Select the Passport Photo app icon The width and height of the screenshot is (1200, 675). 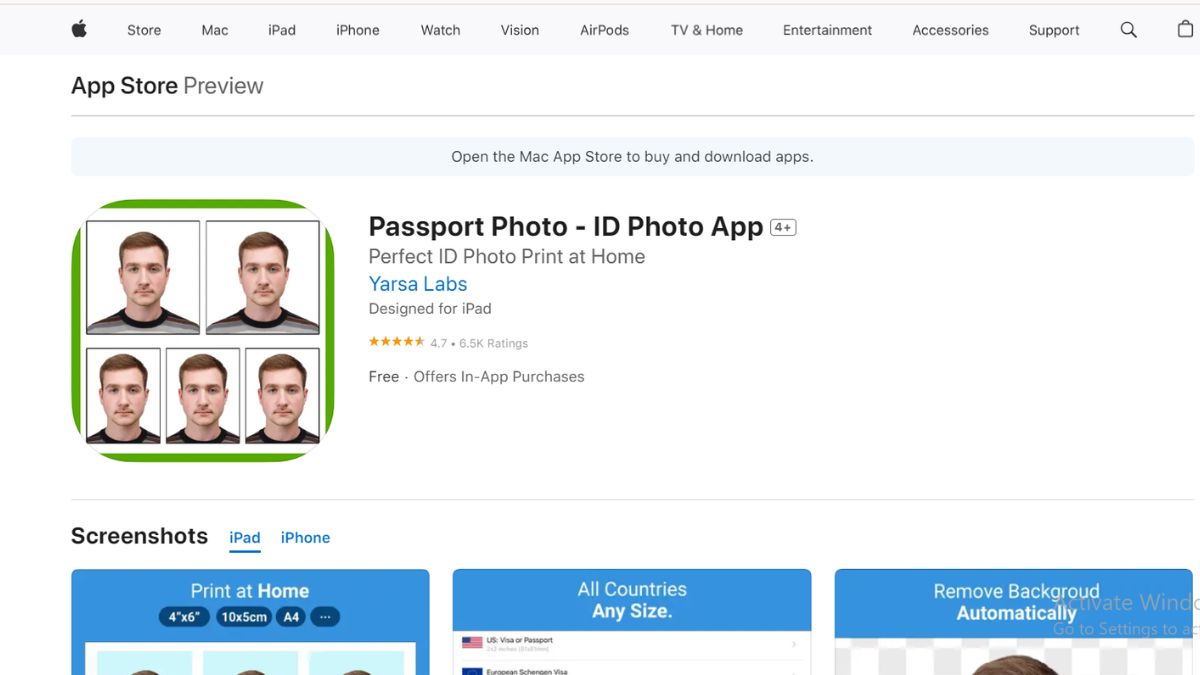[202, 330]
